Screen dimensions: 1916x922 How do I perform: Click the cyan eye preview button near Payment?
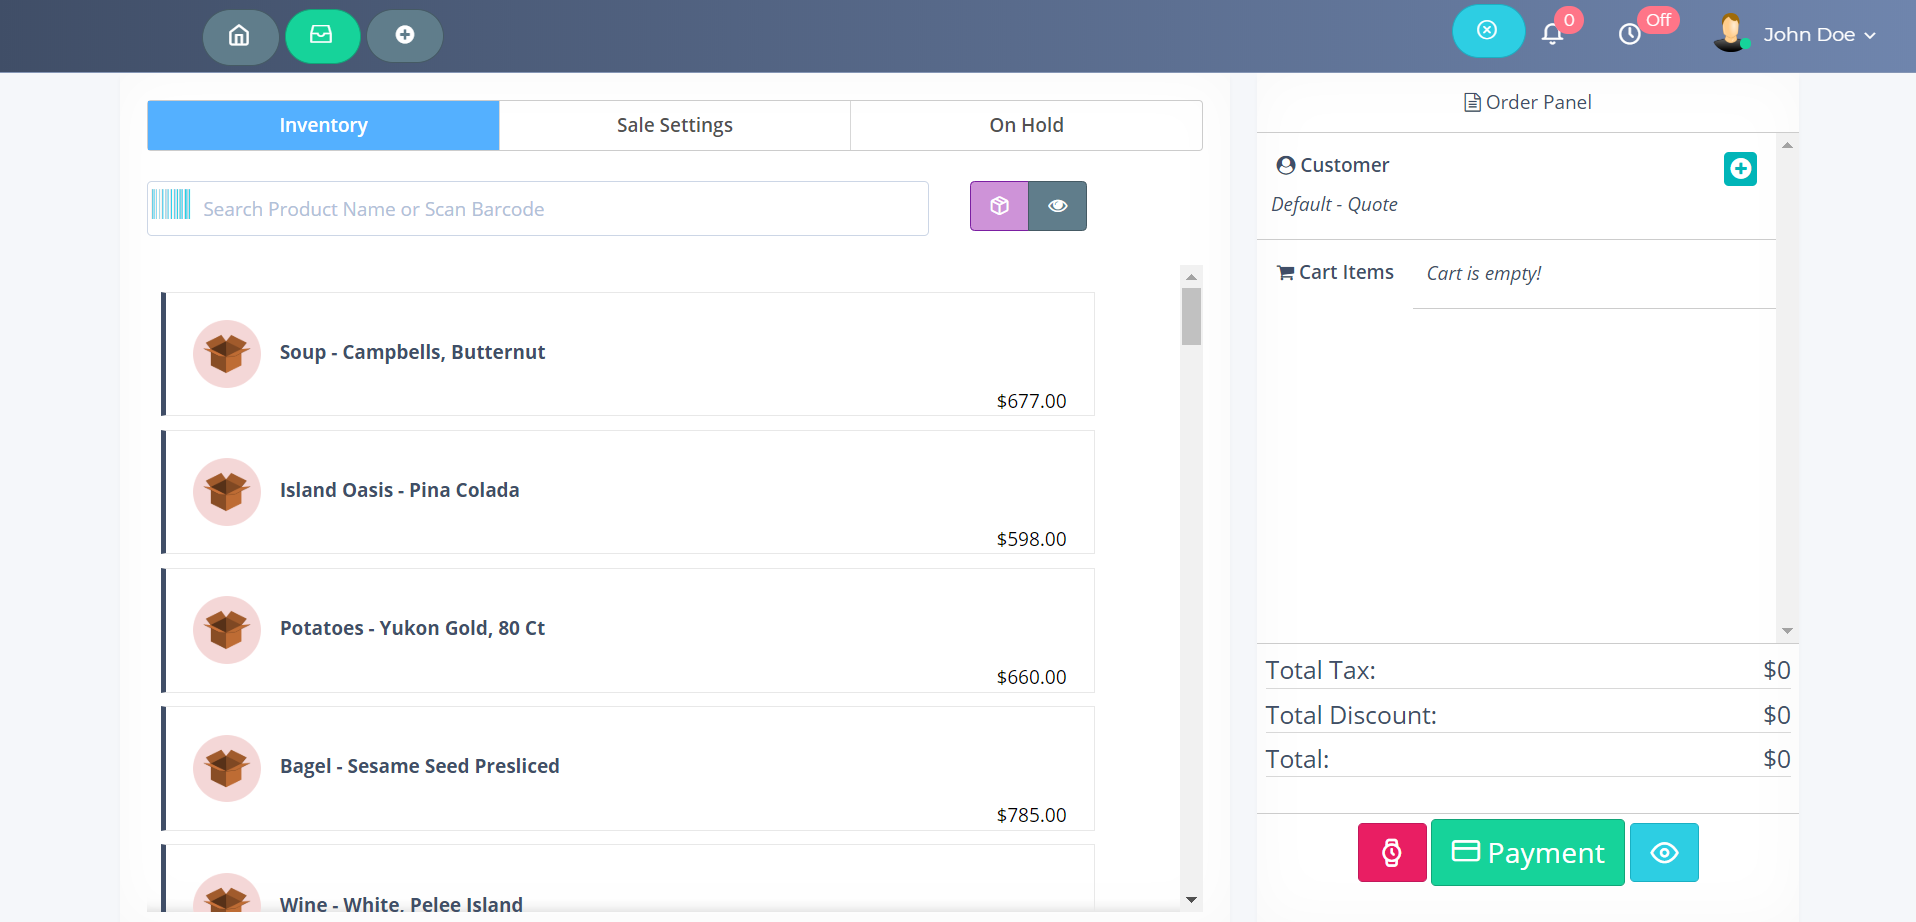(1664, 853)
